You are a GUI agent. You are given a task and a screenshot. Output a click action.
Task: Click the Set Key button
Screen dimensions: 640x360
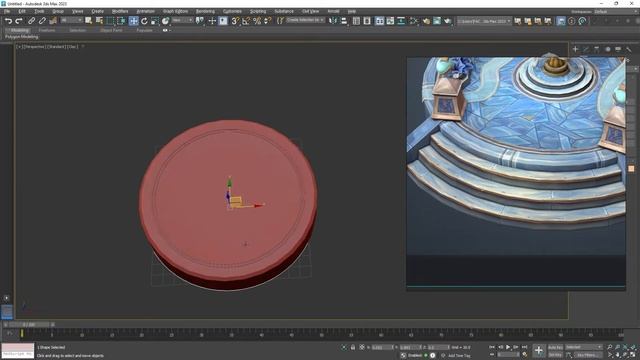555,355
